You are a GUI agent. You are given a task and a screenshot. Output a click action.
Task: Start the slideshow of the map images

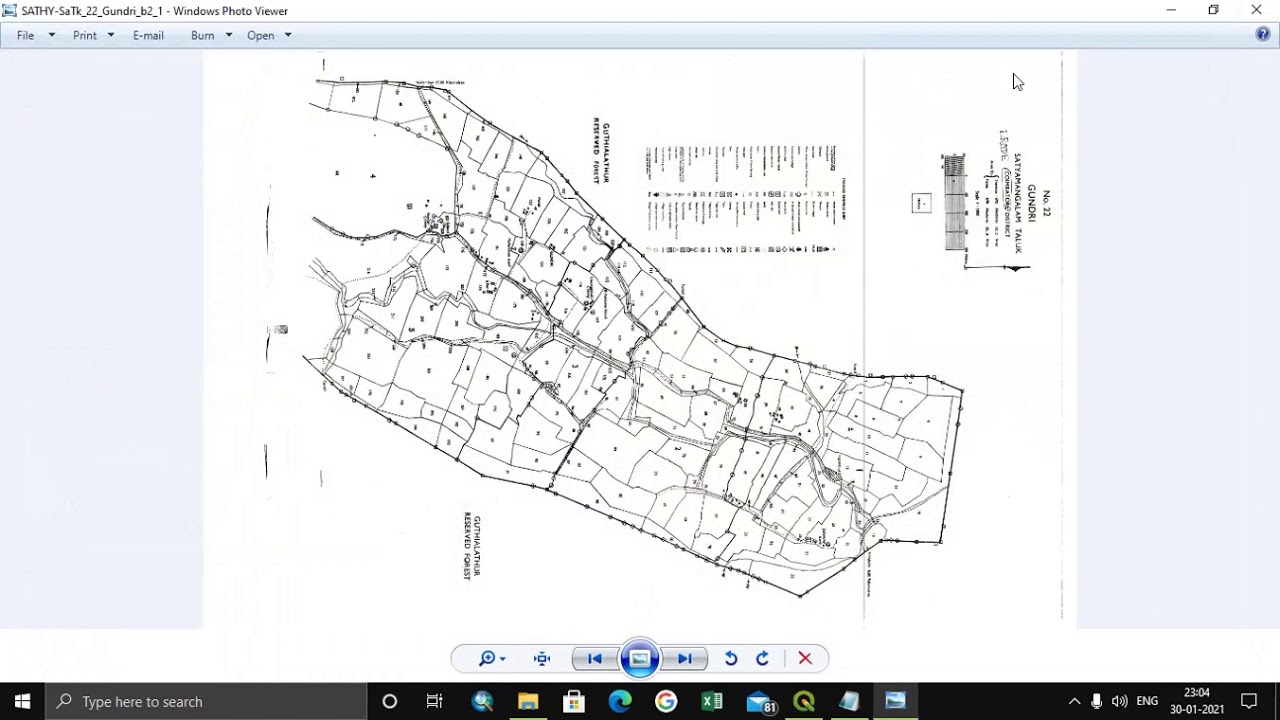pyautogui.click(x=640, y=658)
